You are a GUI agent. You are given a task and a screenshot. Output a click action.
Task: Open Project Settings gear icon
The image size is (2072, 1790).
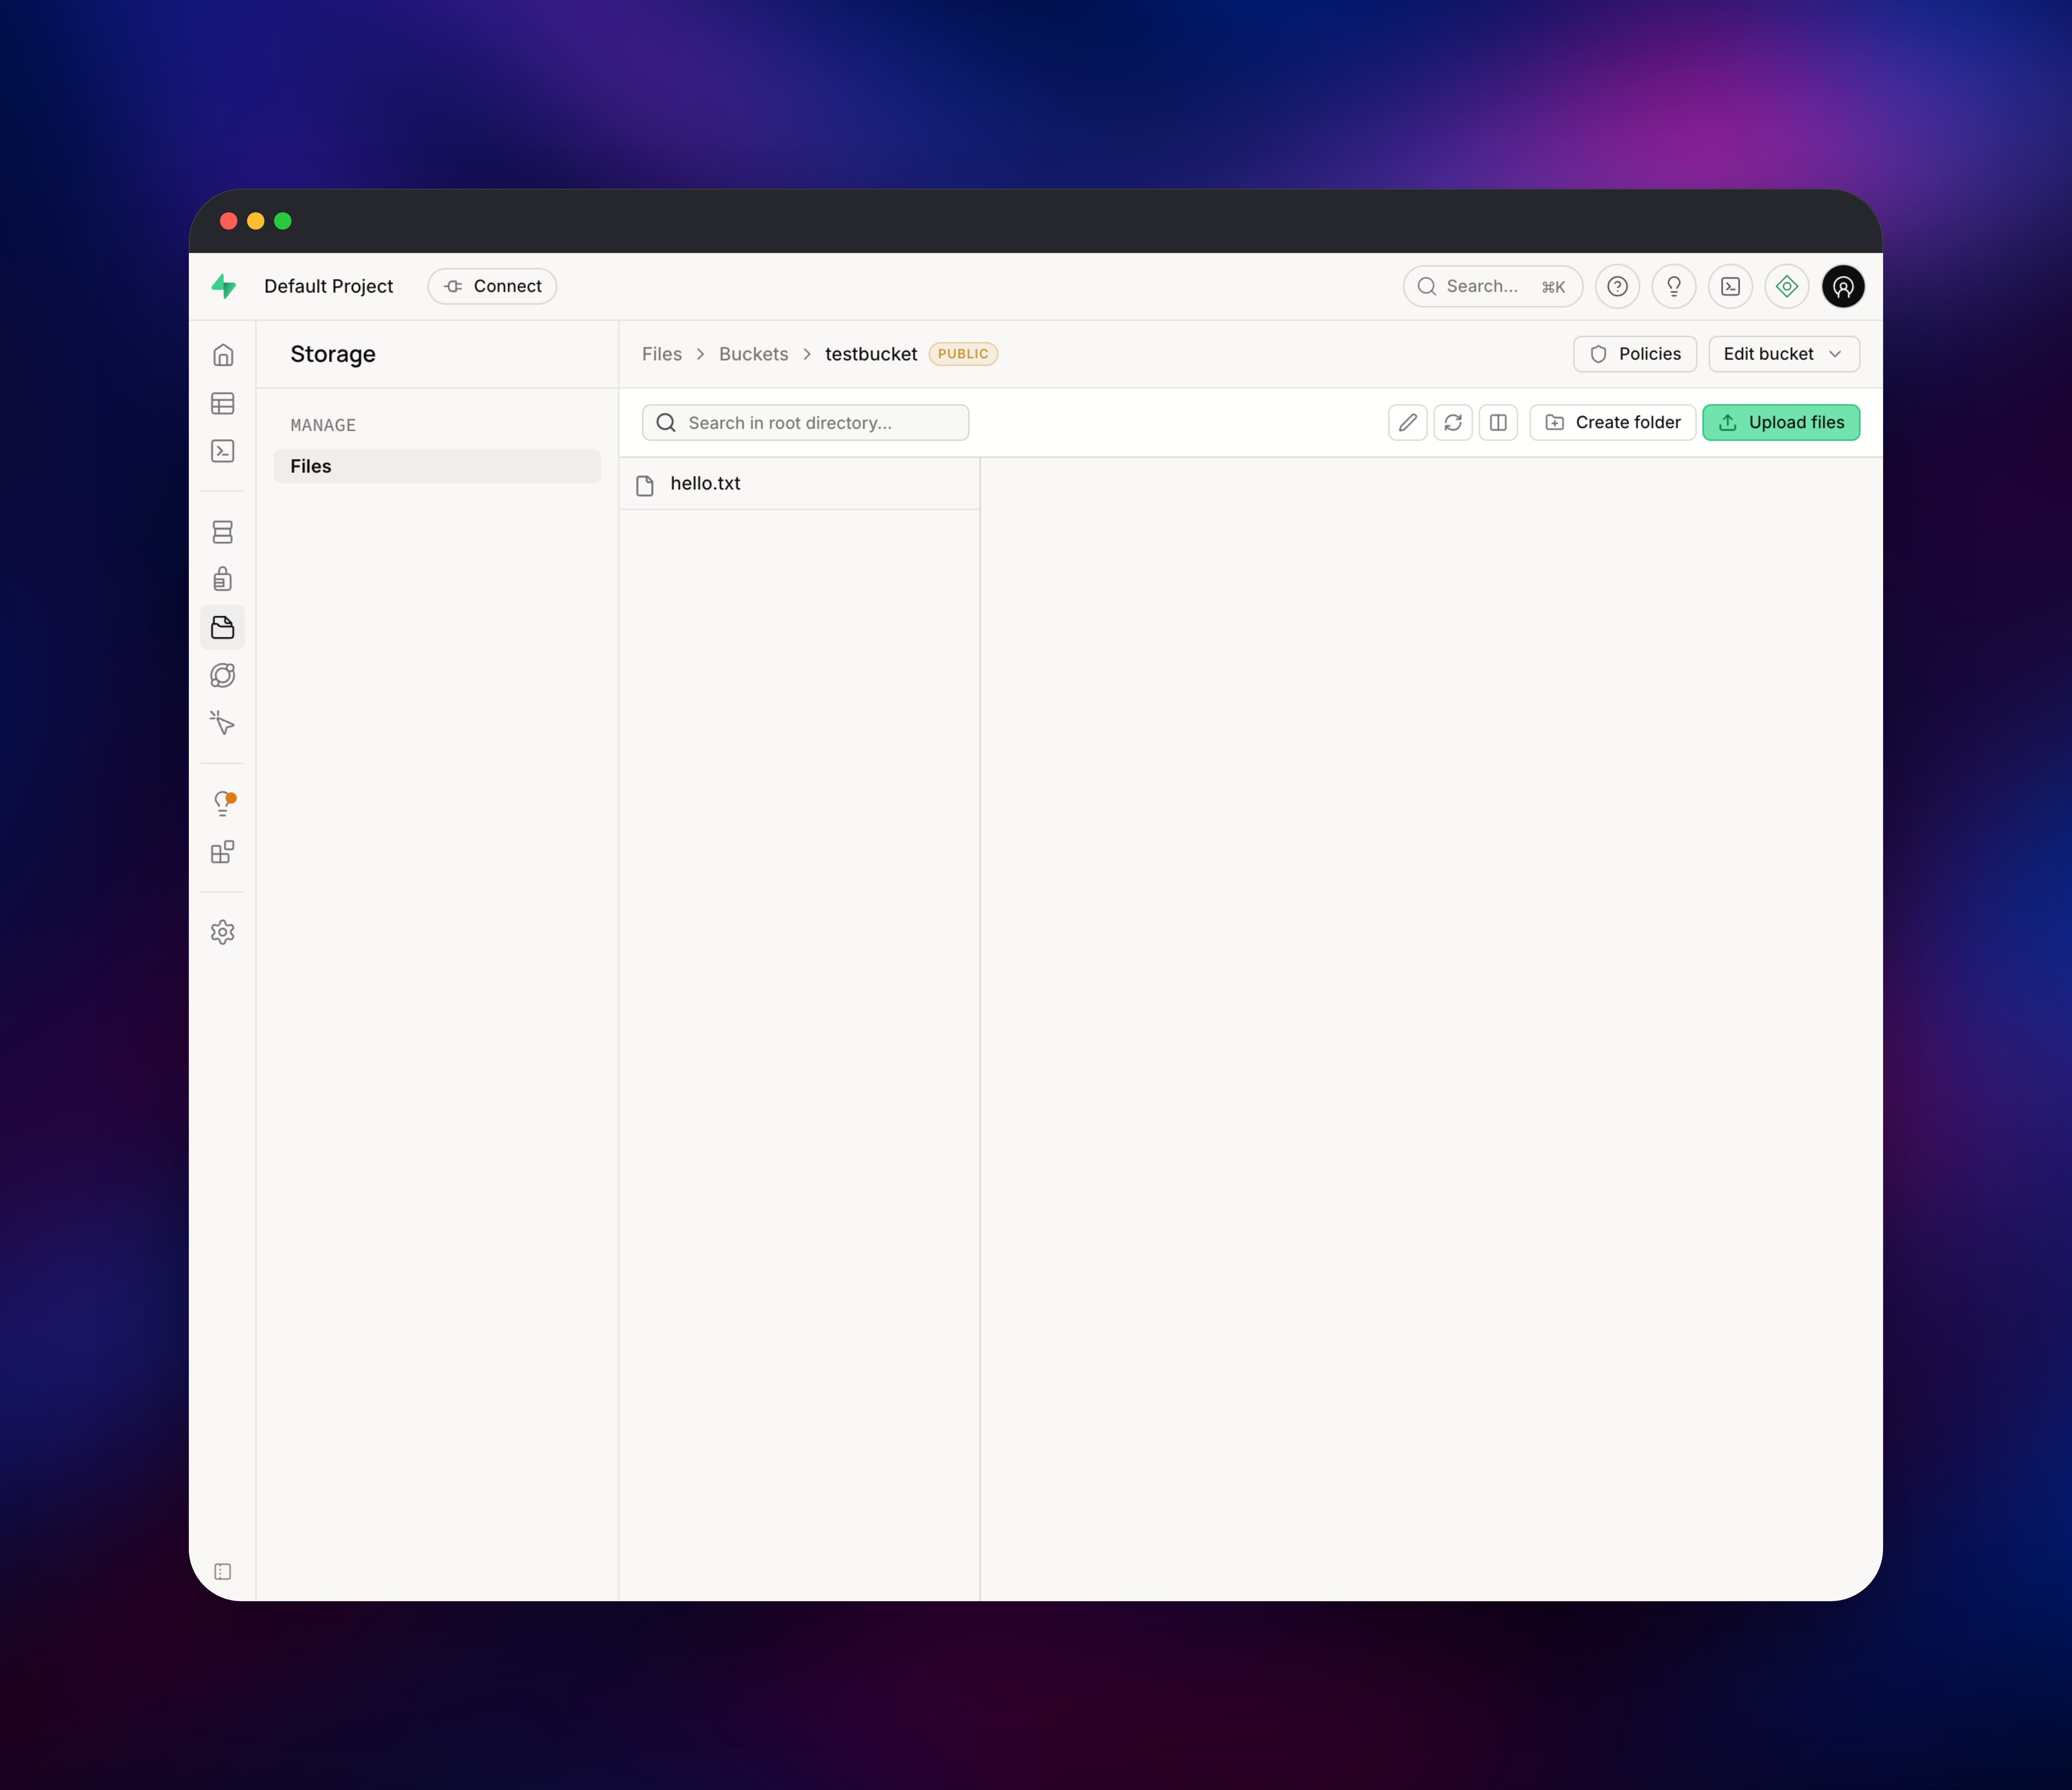point(223,932)
